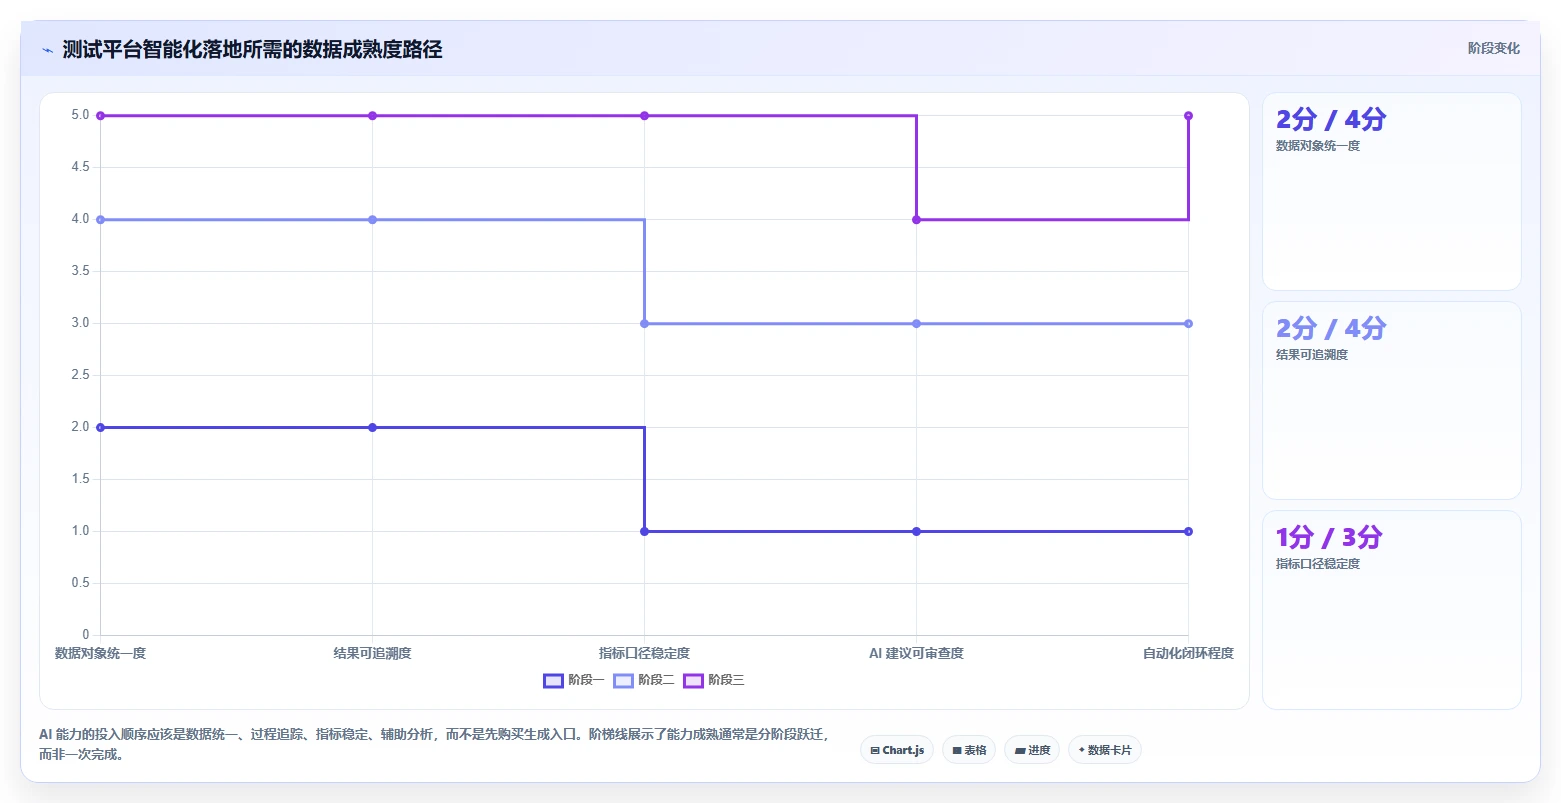Image resolution: width=1561 pixels, height=803 pixels.
Task: Click the 阶段变化 label in the header
Action: [x=1493, y=49]
